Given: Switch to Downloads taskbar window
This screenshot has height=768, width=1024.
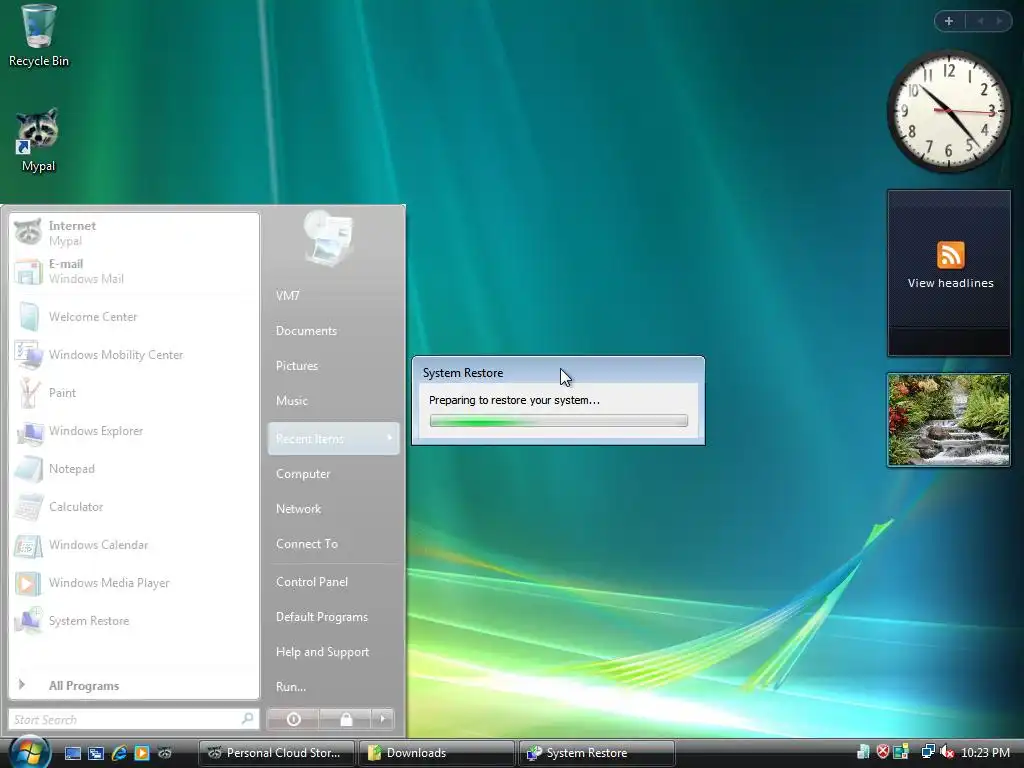Looking at the screenshot, I should click(x=437, y=753).
